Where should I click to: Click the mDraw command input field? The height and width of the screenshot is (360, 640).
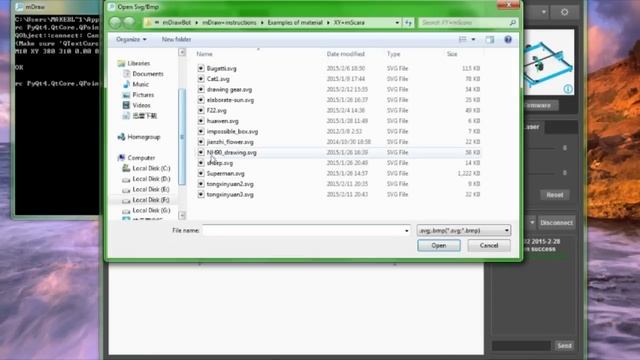522,346
